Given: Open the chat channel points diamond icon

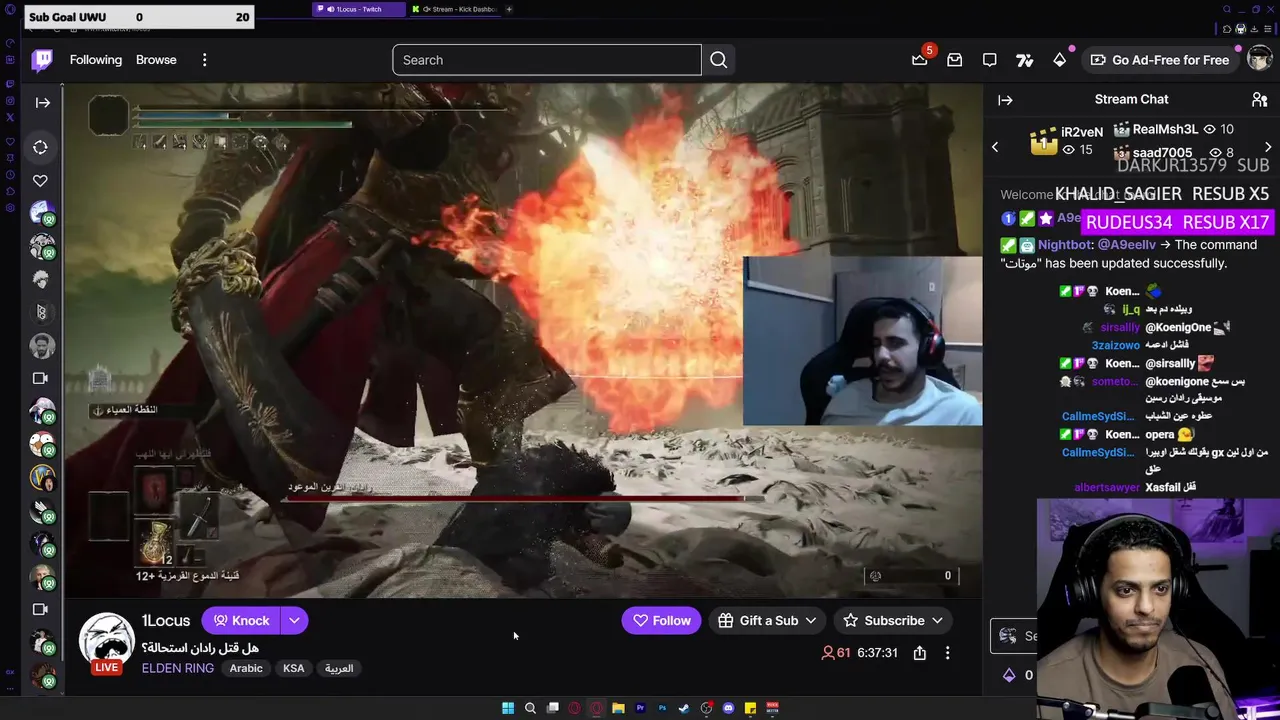Looking at the screenshot, I should click(1009, 675).
